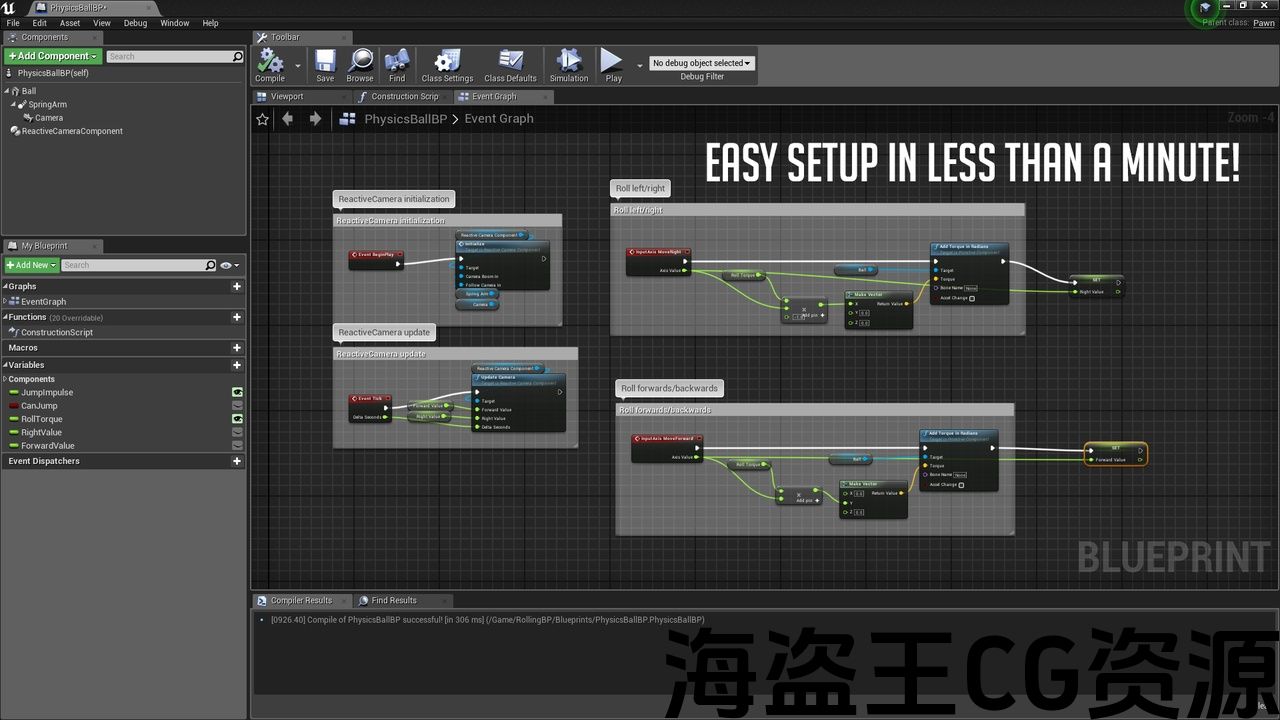Screen dimensions: 1280x720
Task: Open the debug object filter dropdown
Action: click(701, 63)
